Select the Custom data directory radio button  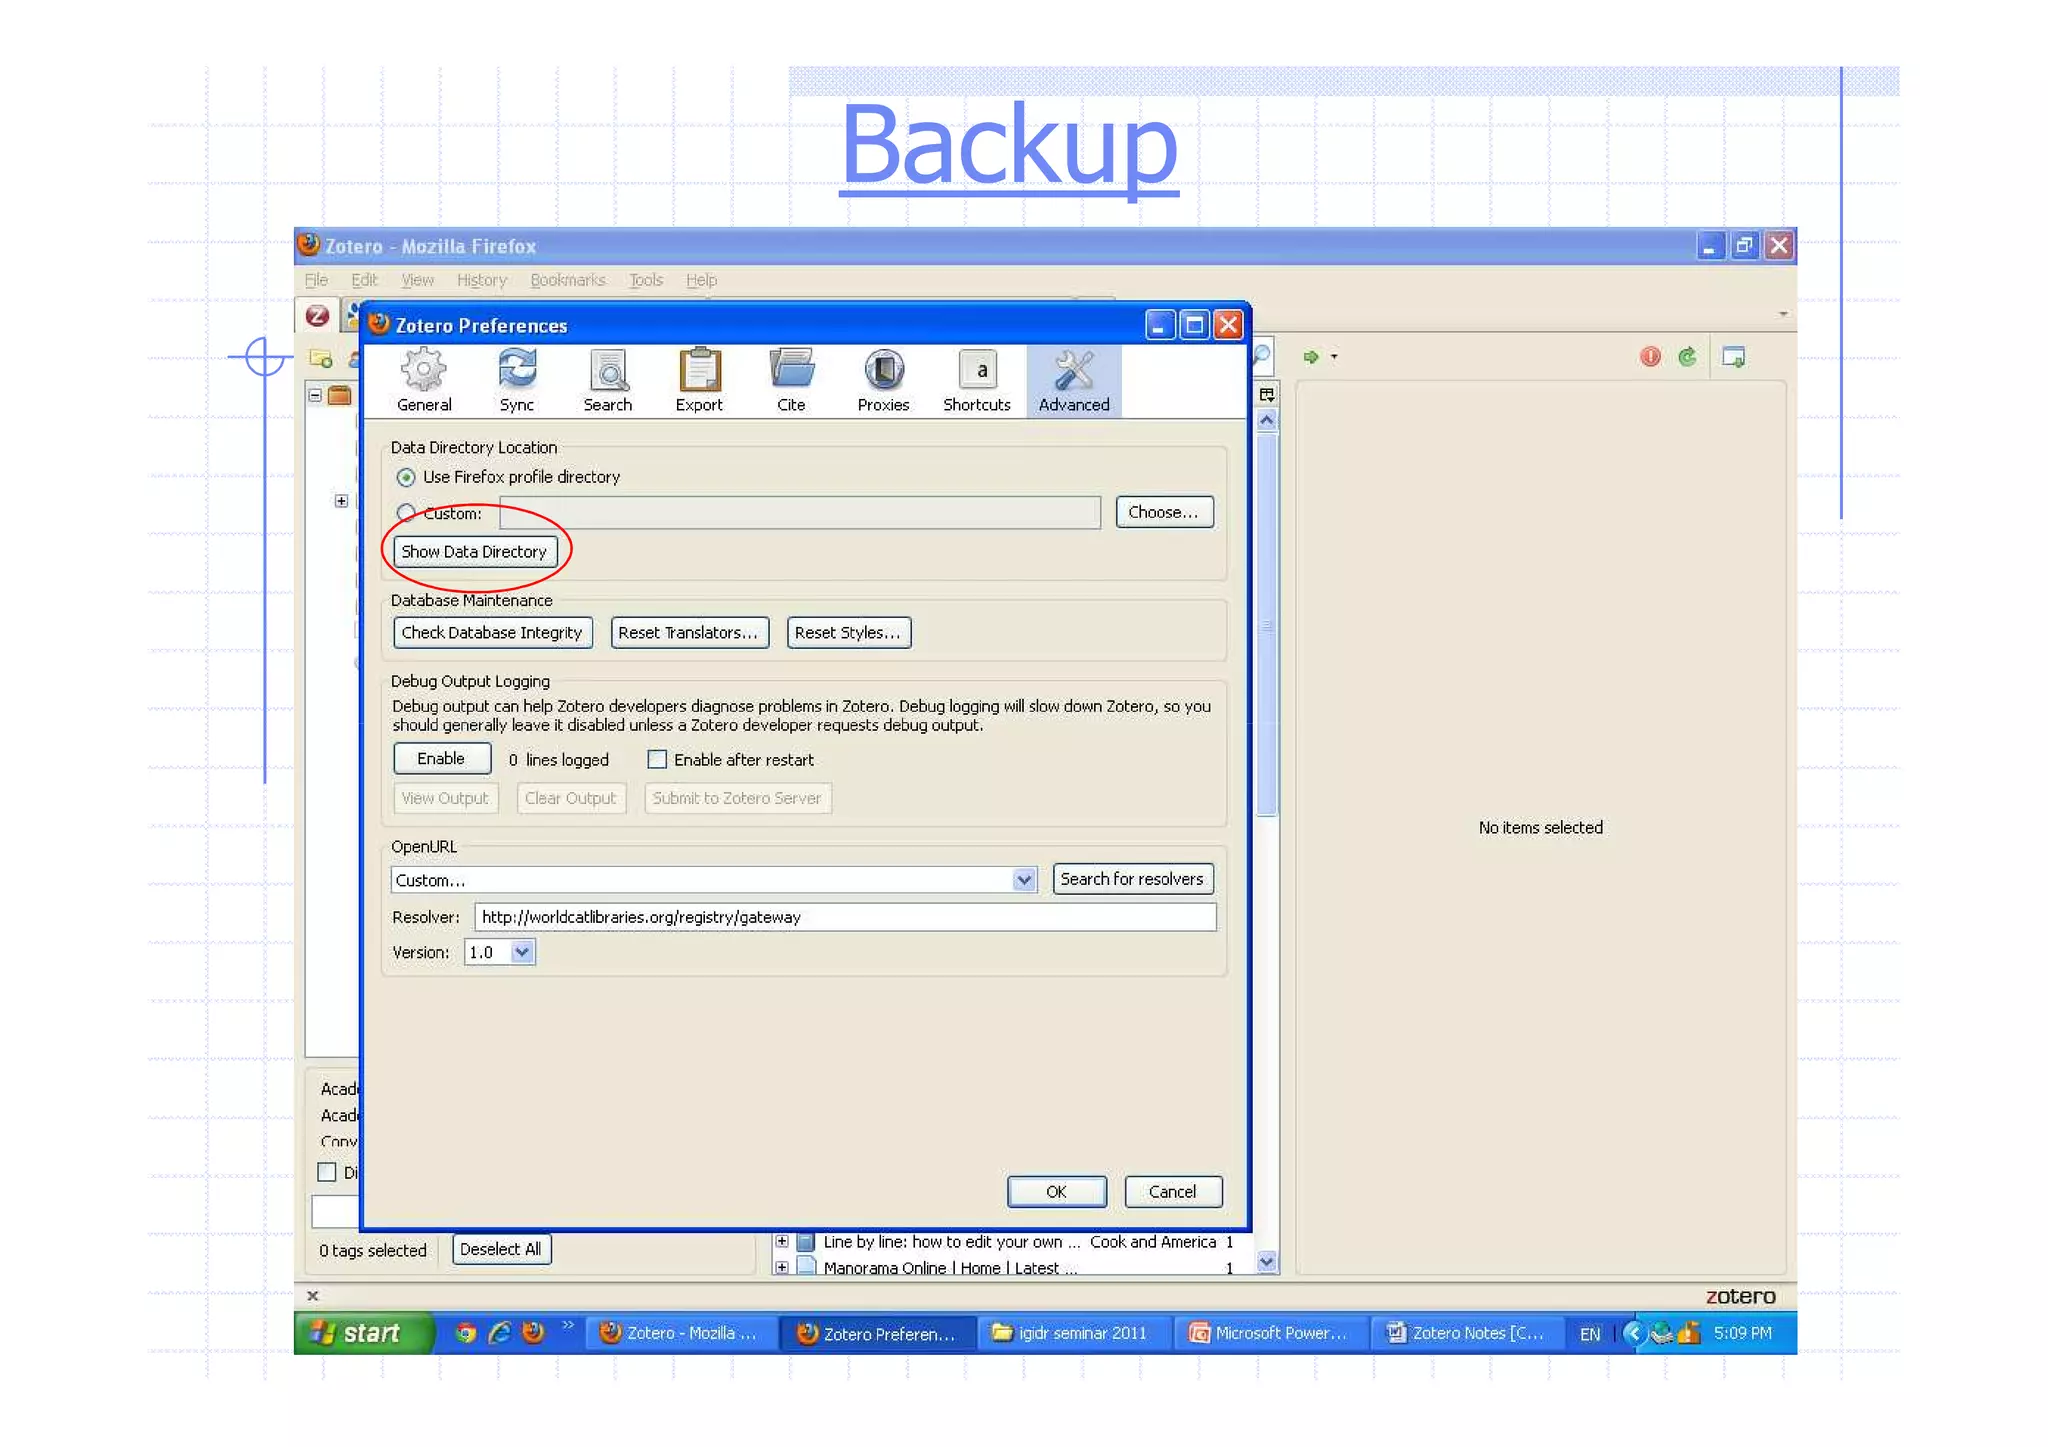pos(405,513)
